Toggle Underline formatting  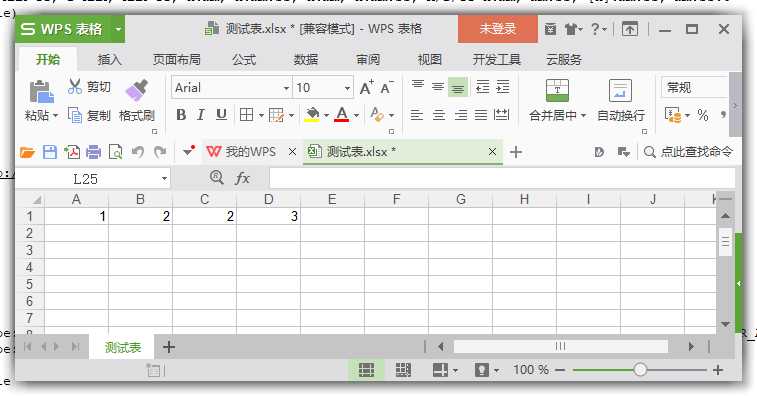221,115
